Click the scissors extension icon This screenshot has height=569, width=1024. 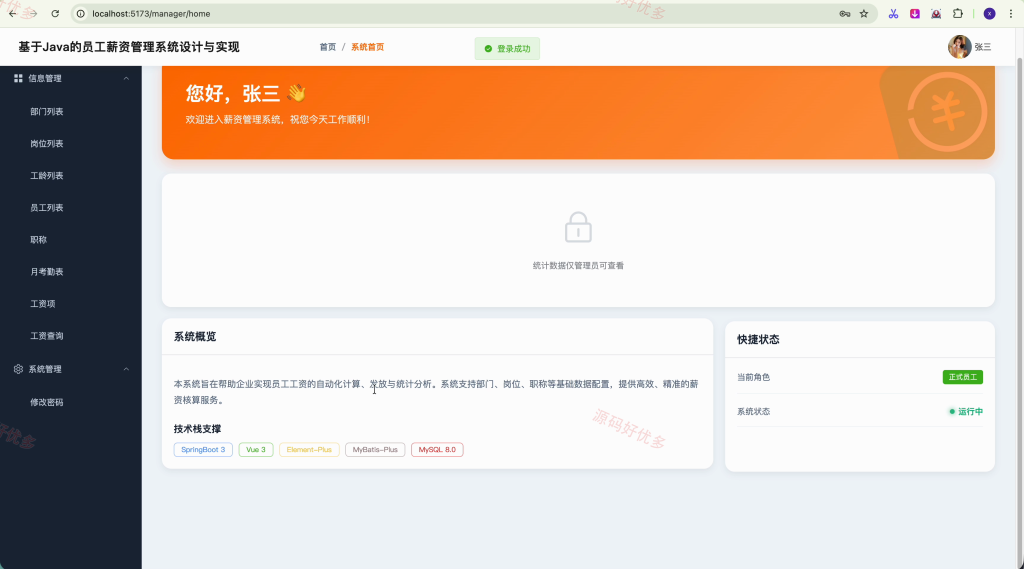pyautogui.click(x=893, y=14)
